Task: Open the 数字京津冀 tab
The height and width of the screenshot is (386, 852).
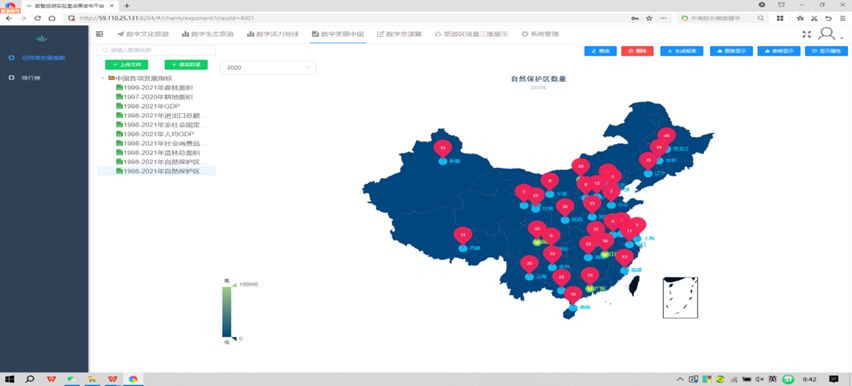Action: click(399, 34)
